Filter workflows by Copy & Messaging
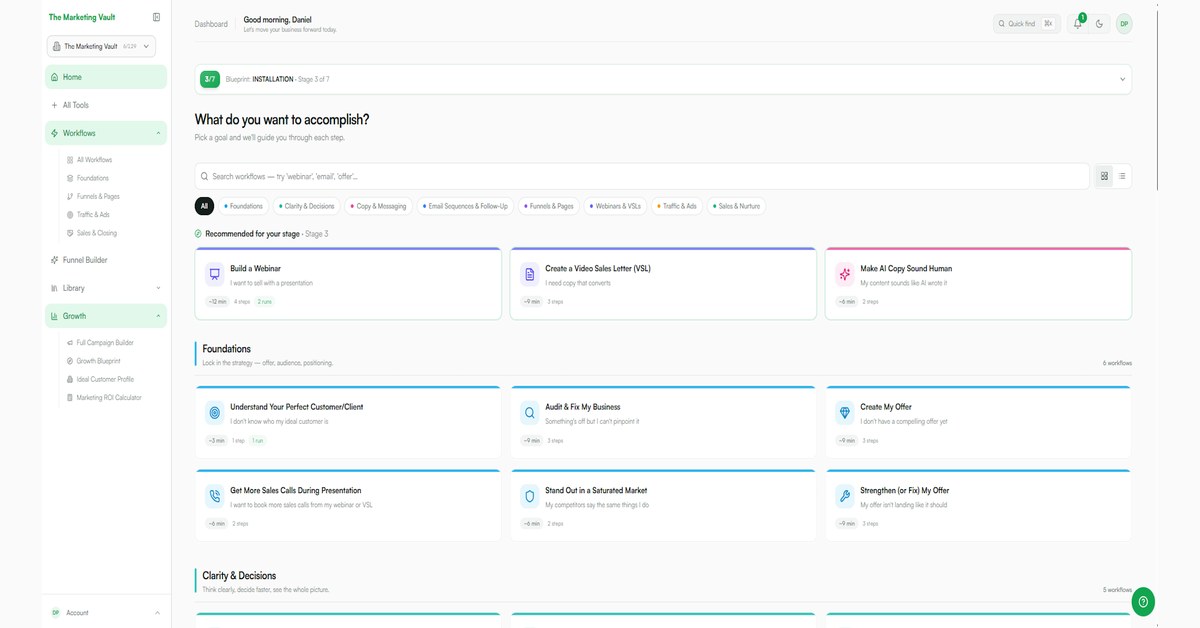1200x628 pixels. coord(378,206)
